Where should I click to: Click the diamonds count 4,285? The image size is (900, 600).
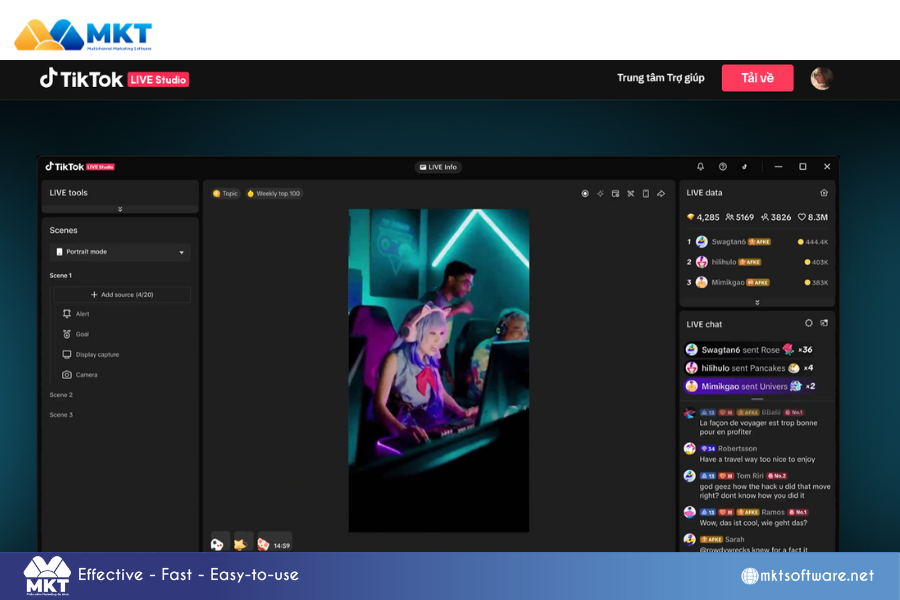click(703, 217)
